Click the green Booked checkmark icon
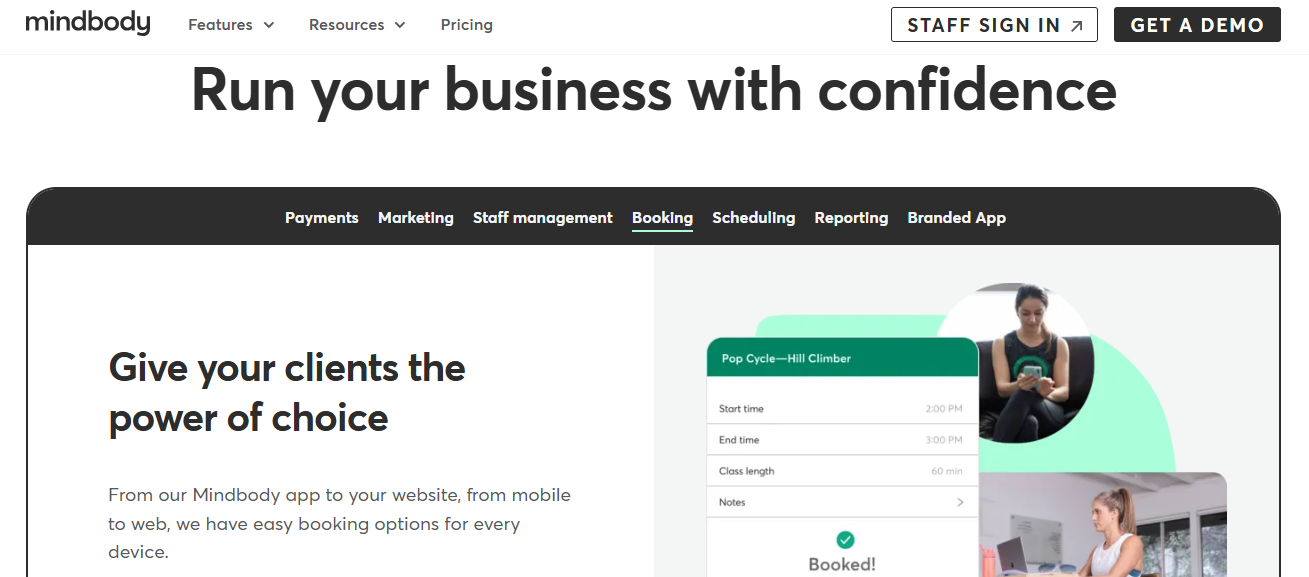Screen dimensions: 1309x577 coord(845,540)
